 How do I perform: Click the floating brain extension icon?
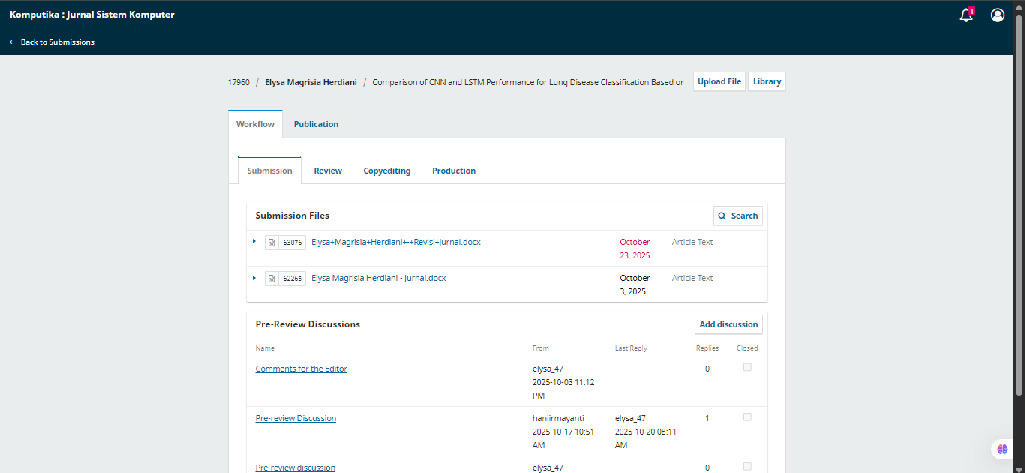click(1001, 449)
